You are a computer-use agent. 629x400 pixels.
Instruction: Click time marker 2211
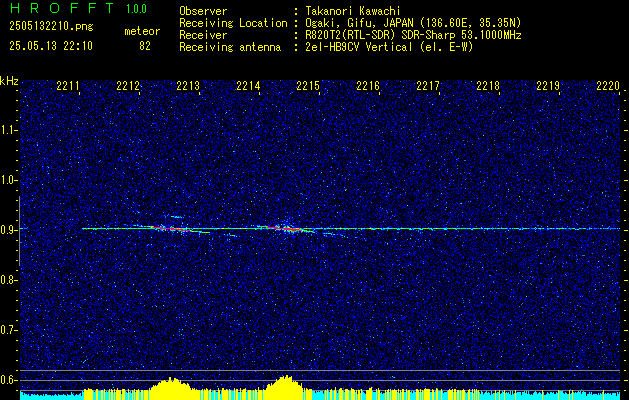coord(68,85)
